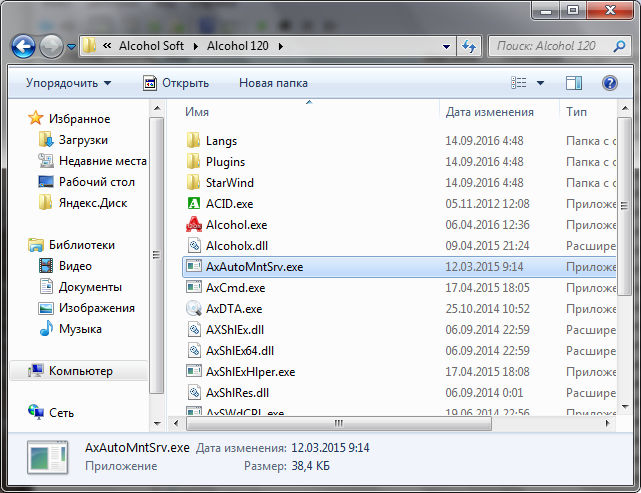Click the date 06.04.2016 12:36
The height and width of the screenshot is (493, 641).
487,224
